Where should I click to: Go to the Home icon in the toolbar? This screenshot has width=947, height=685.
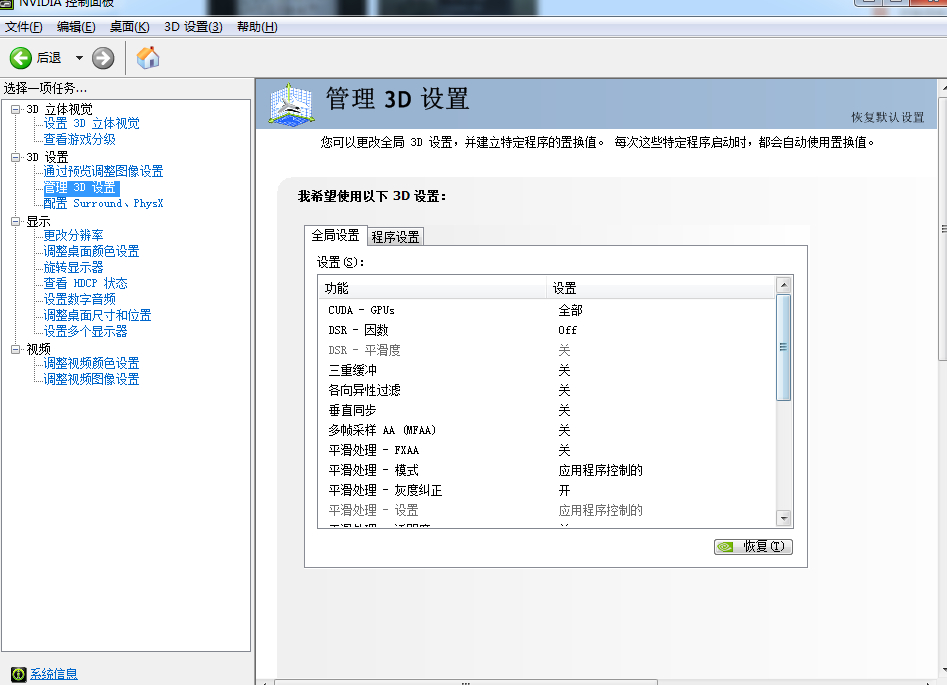click(x=148, y=58)
